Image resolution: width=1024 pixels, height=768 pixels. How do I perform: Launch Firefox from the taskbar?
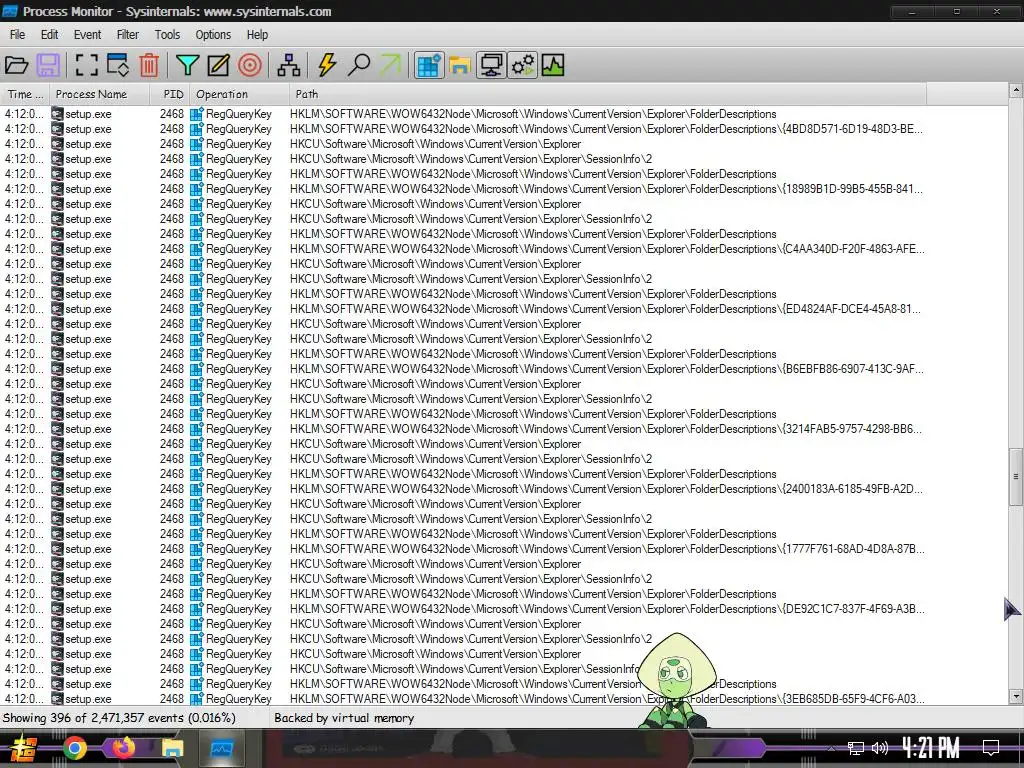point(122,748)
